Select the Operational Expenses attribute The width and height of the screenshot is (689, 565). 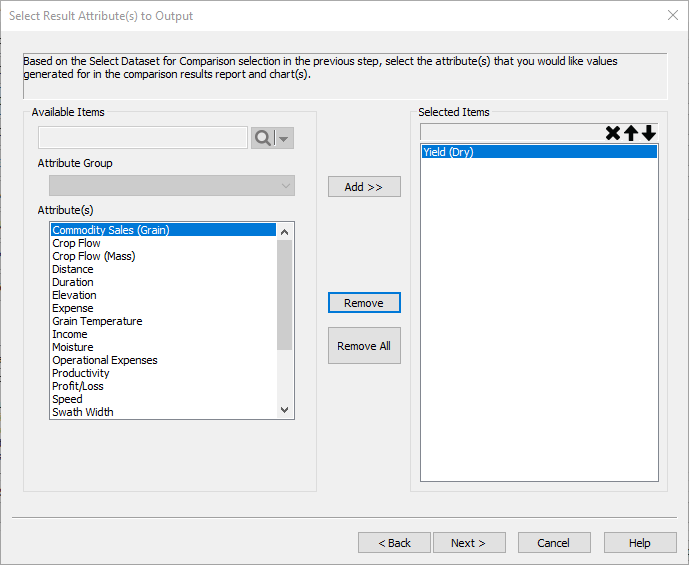163,360
